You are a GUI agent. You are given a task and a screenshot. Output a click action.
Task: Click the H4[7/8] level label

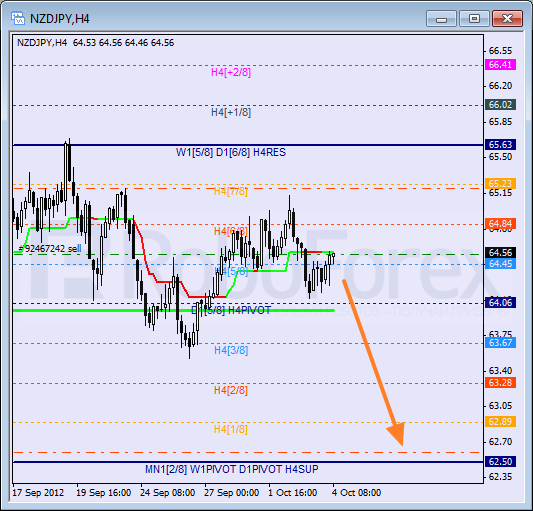click(x=230, y=191)
